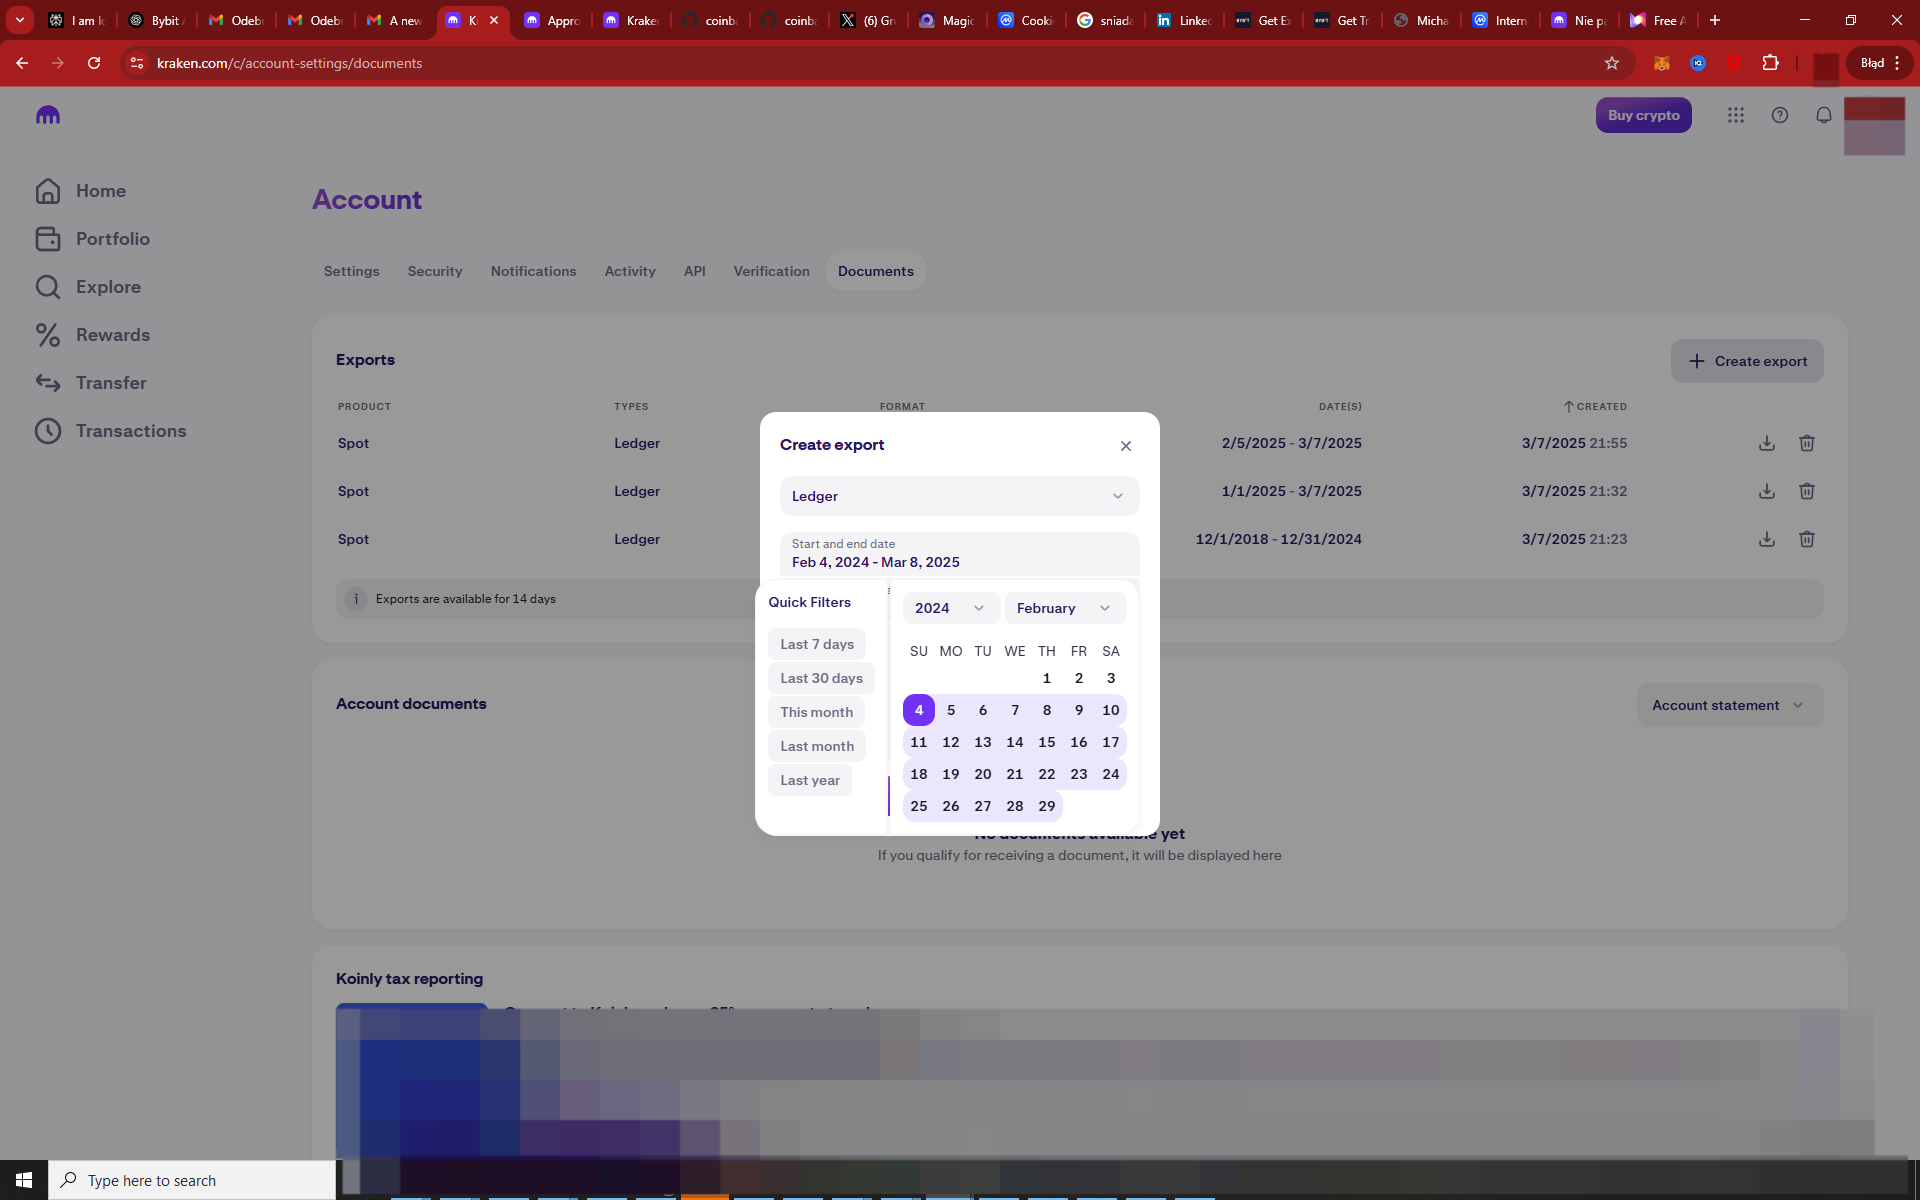The image size is (1920, 1200).
Task: Go back in browser history
Action: pos(22,63)
